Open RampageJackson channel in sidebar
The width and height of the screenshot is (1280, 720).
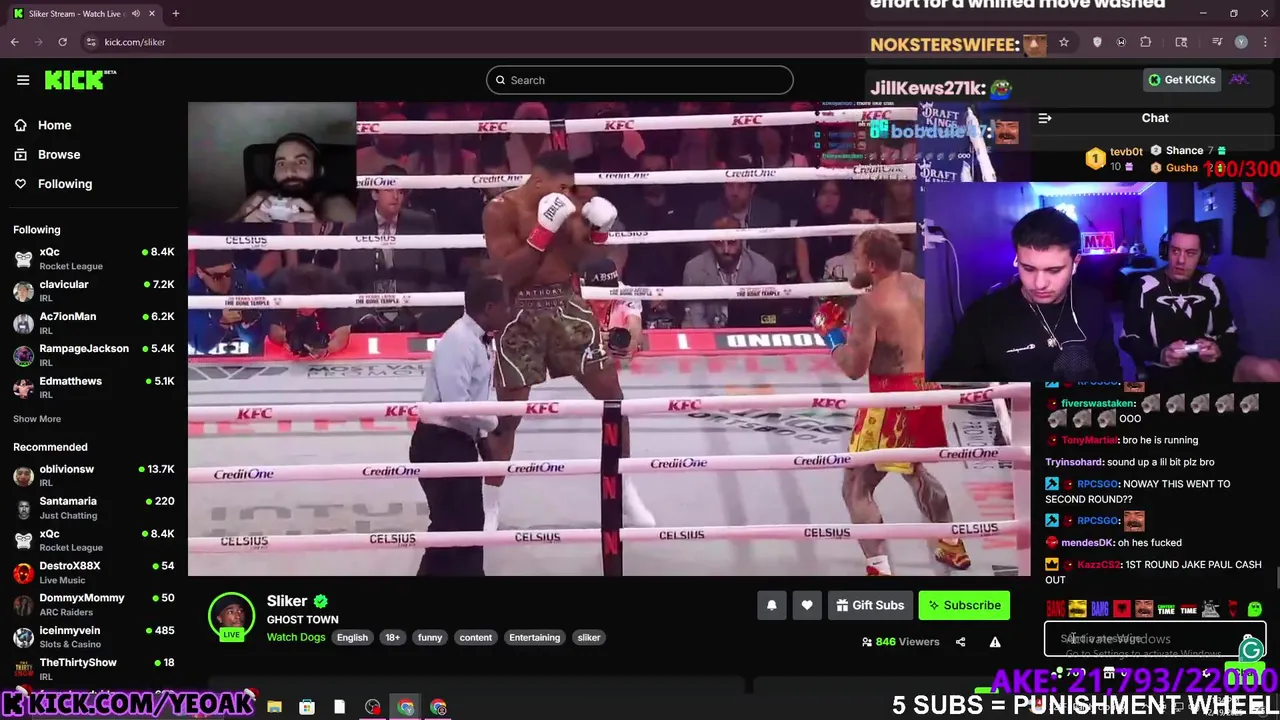(x=94, y=355)
